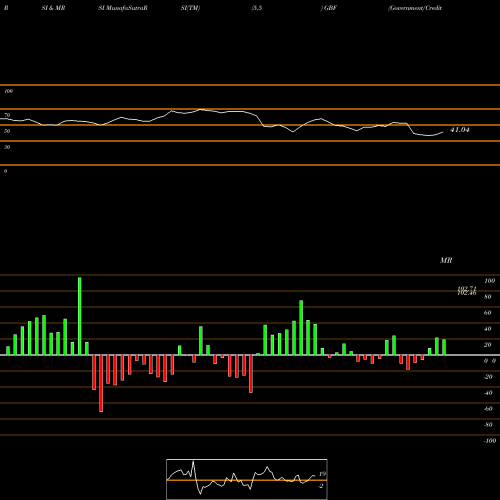The image size is (500, 500).
Task: Click the RSI axis label 50
Action: (7, 131)
